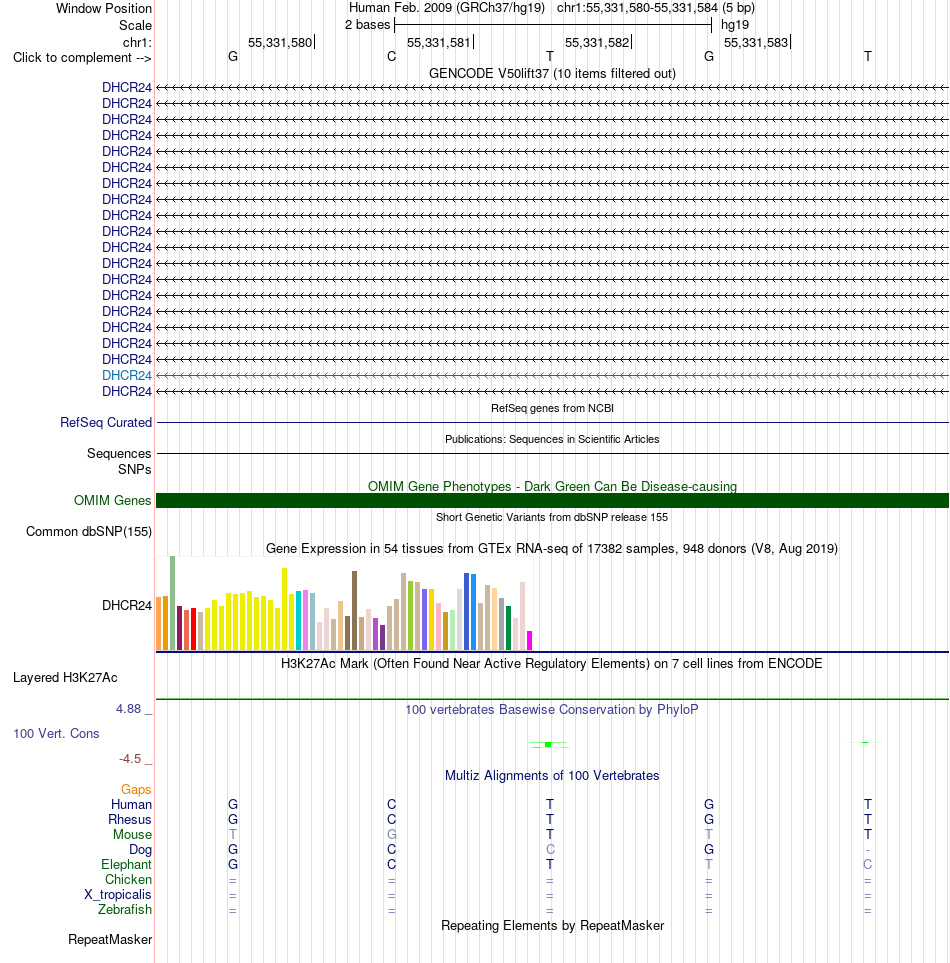The width and height of the screenshot is (950, 963).
Task: Open the 'RefSeq genes from NCBI' track title
Action: (x=552, y=408)
